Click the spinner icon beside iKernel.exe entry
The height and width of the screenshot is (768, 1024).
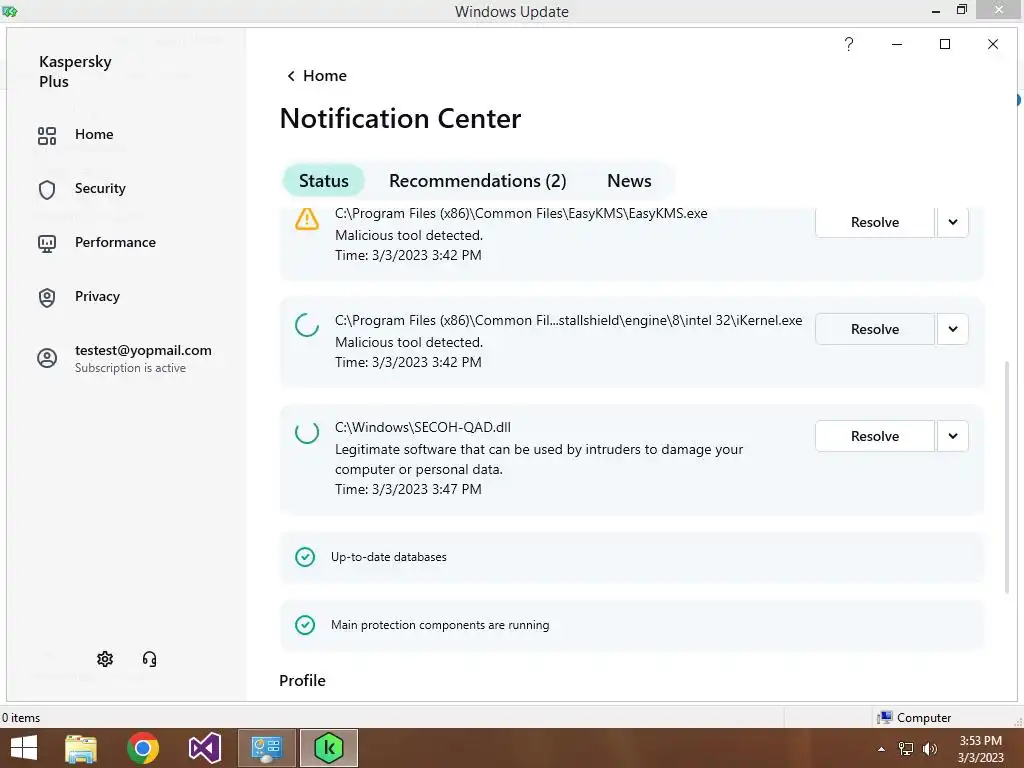(307, 325)
